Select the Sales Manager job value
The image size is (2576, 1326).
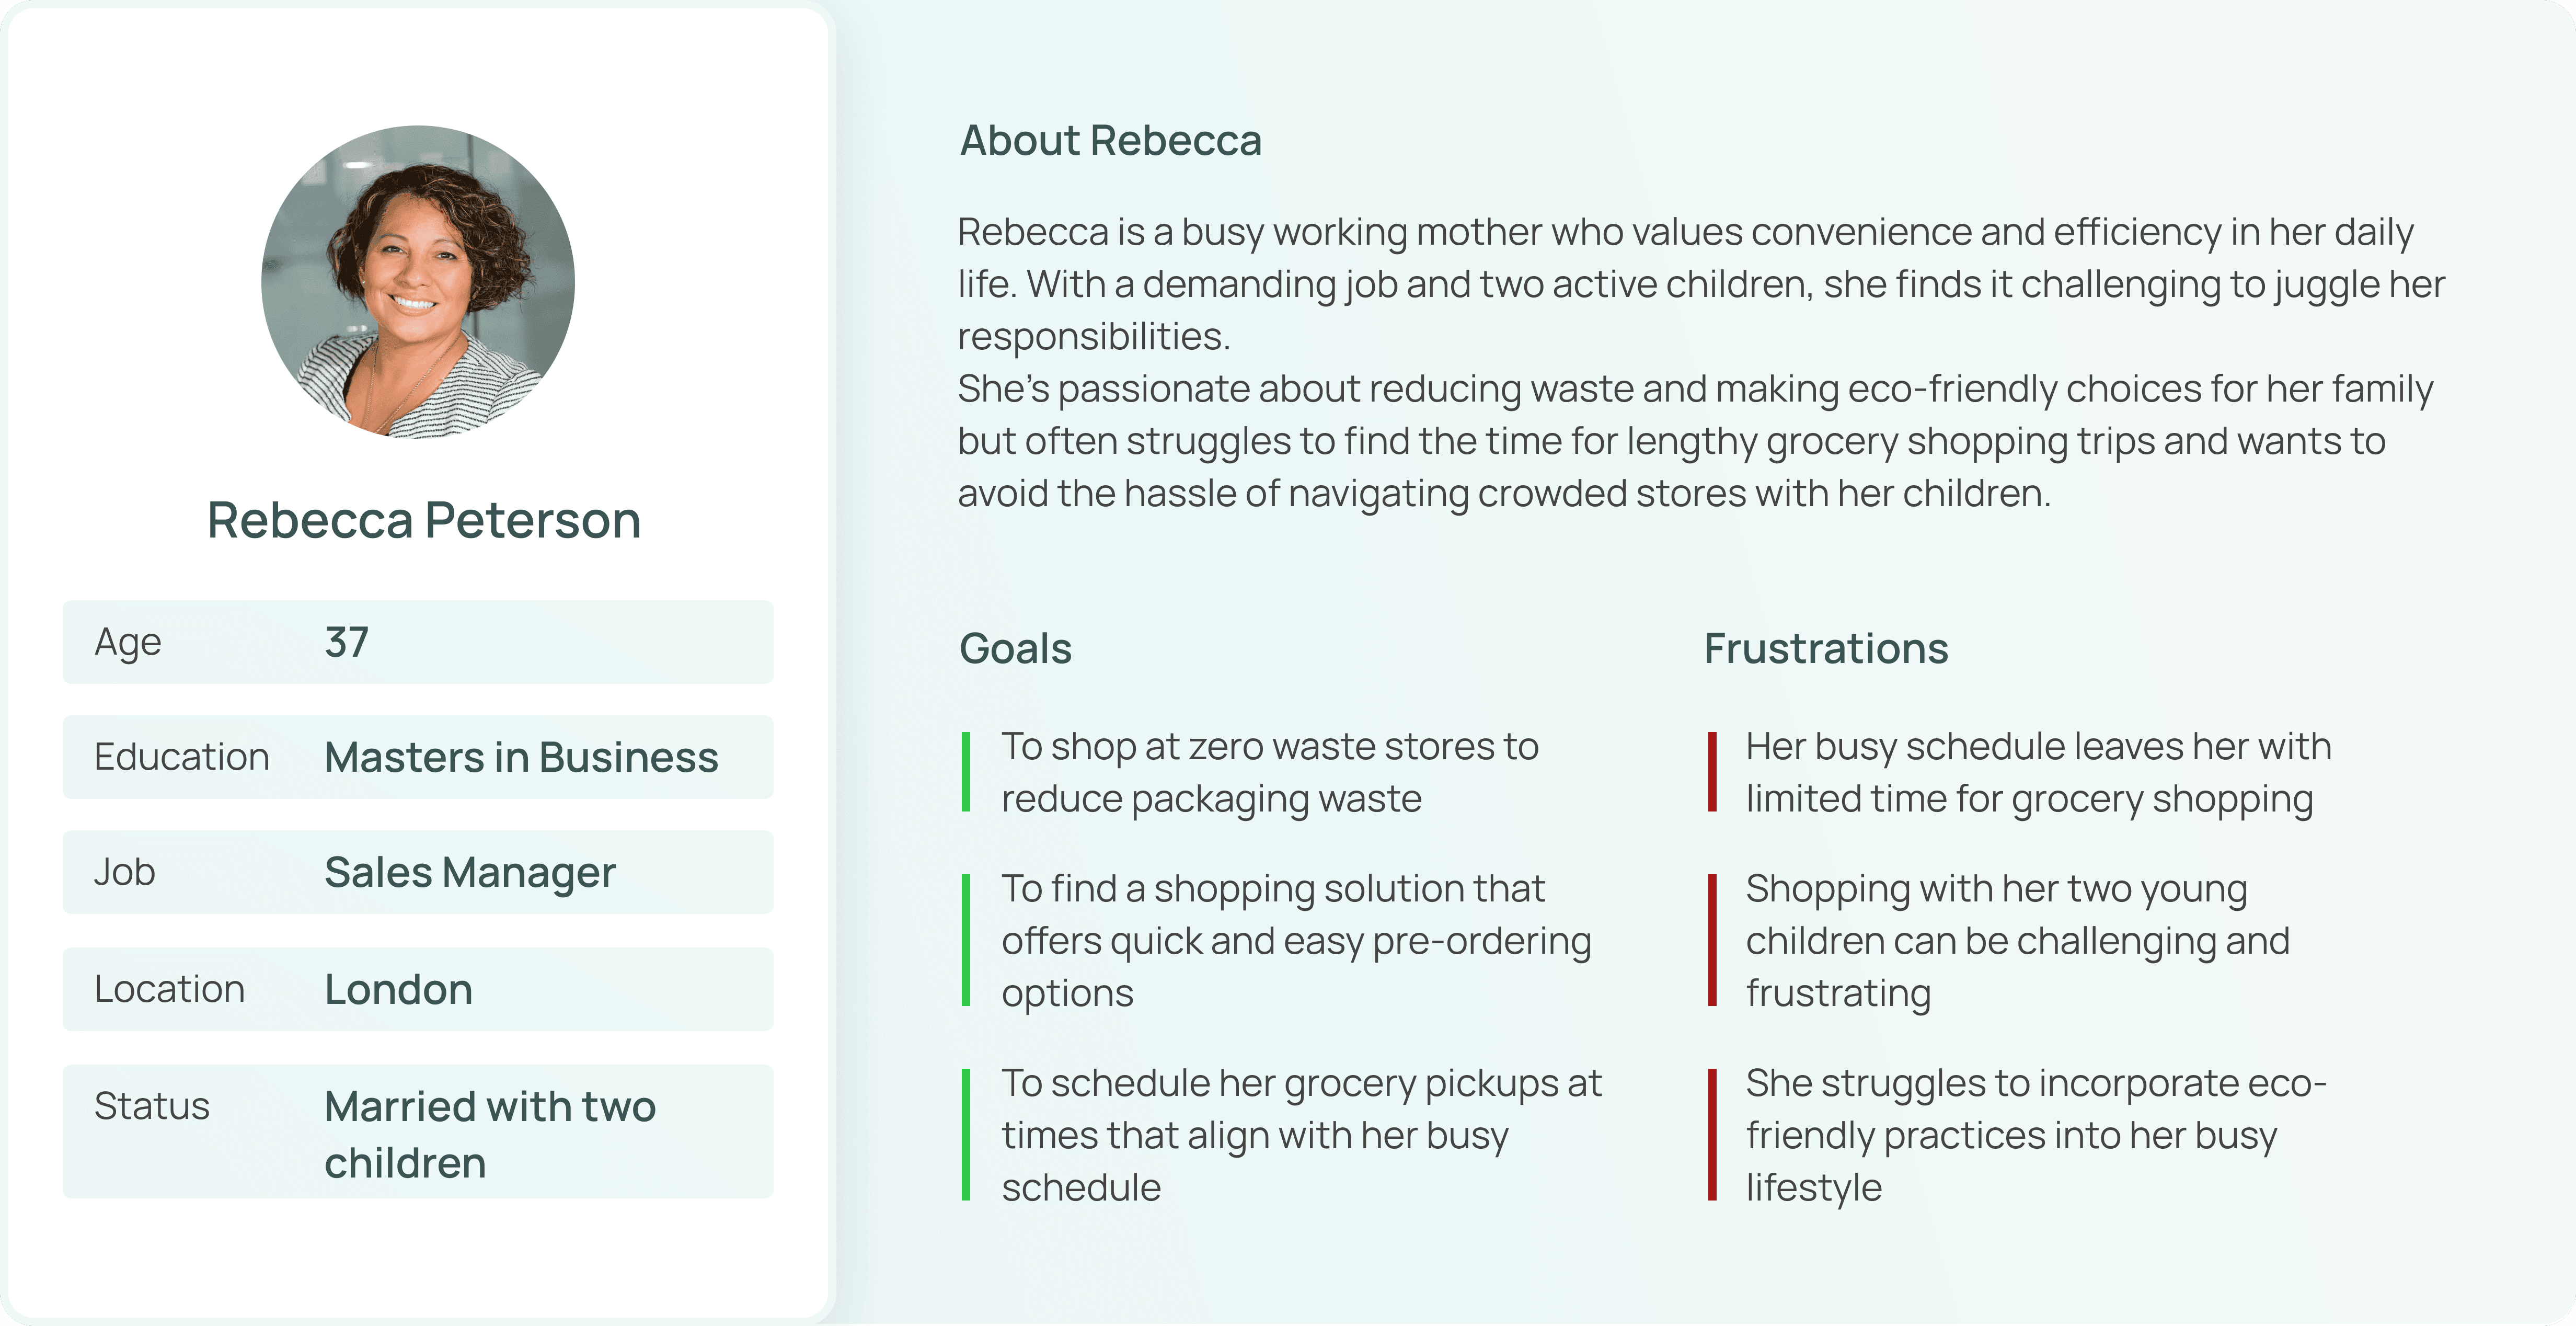pyautogui.click(x=470, y=872)
